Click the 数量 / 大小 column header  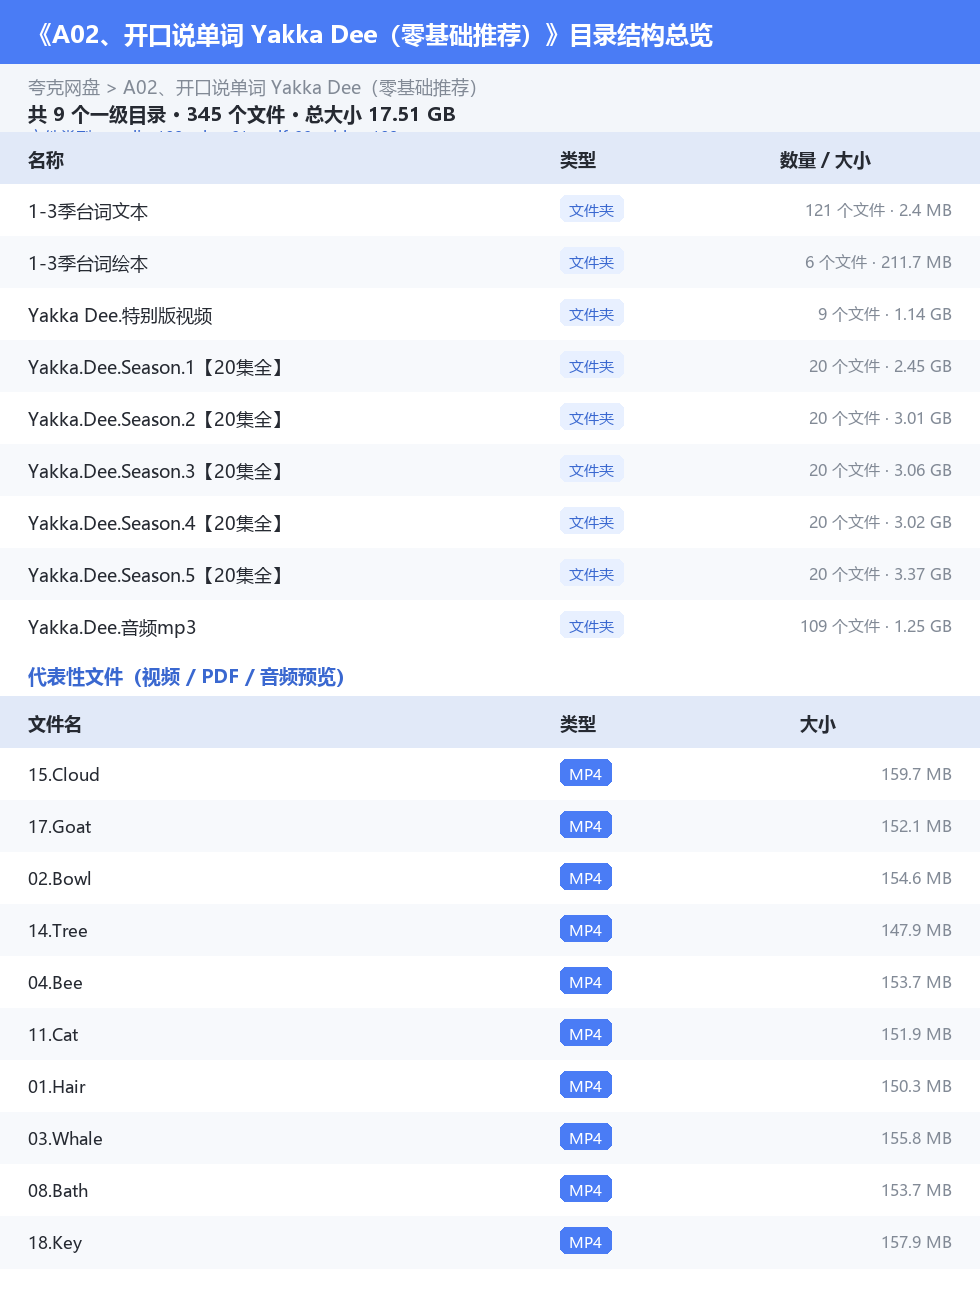coord(825,160)
